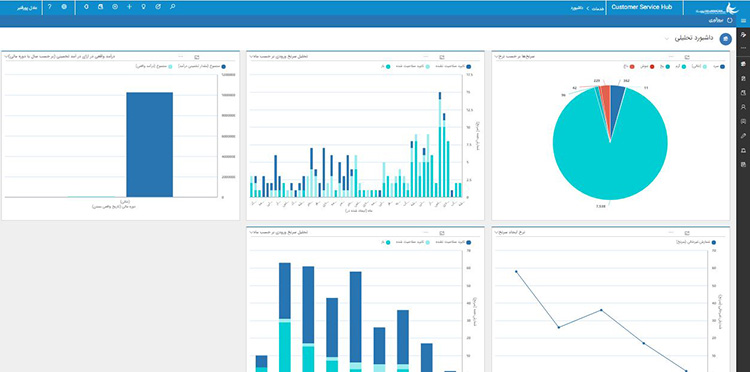Open the dashboard selector chevron beside title
The height and width of the screenshot is (372, 750).
(667, 39)
